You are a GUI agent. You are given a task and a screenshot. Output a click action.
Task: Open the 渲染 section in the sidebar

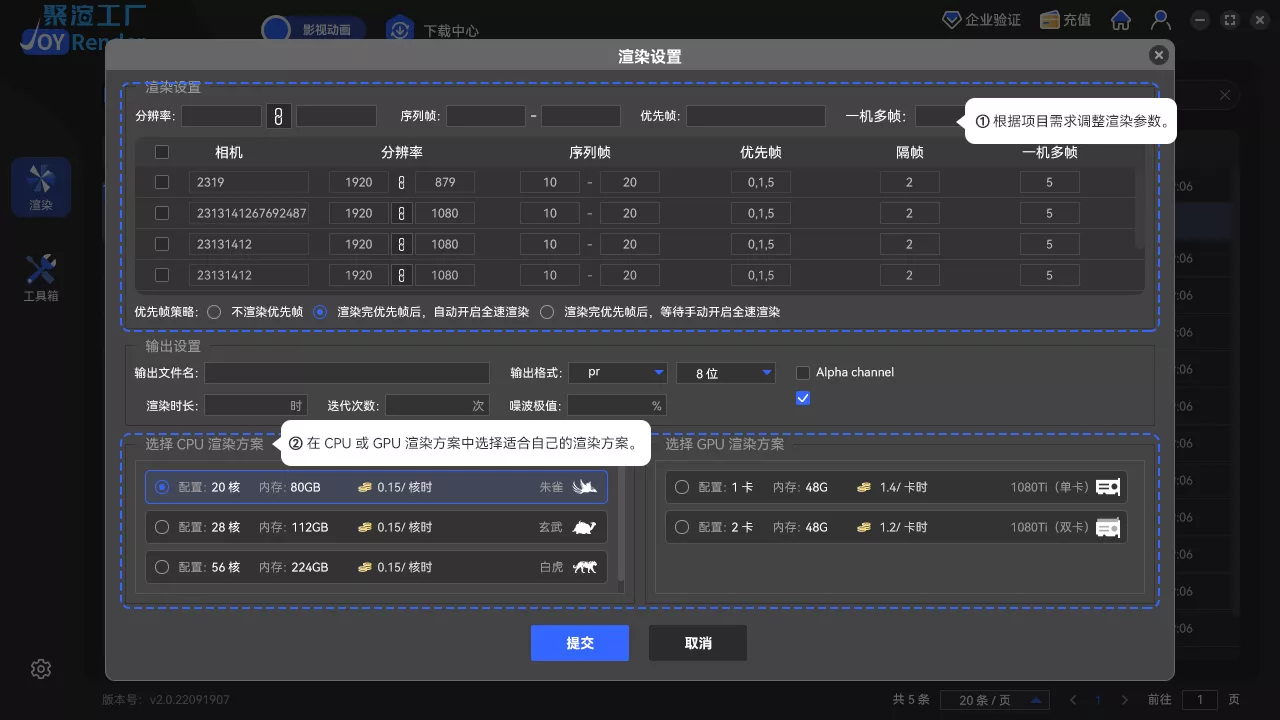41,187
